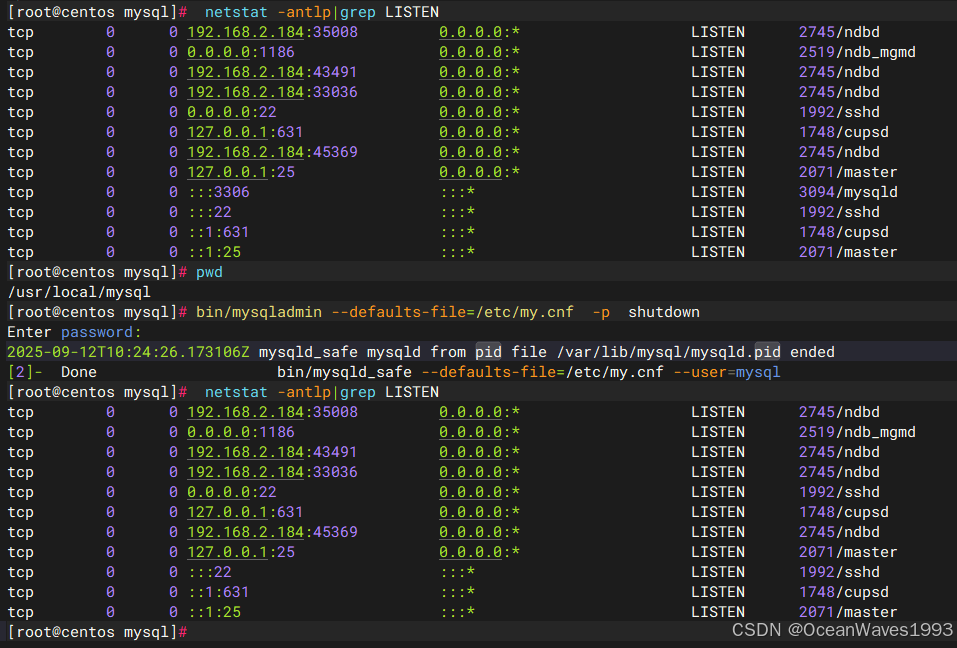
Task: Click the word ended in the log line
Action: pyautogui.click(x=812, y=352)
